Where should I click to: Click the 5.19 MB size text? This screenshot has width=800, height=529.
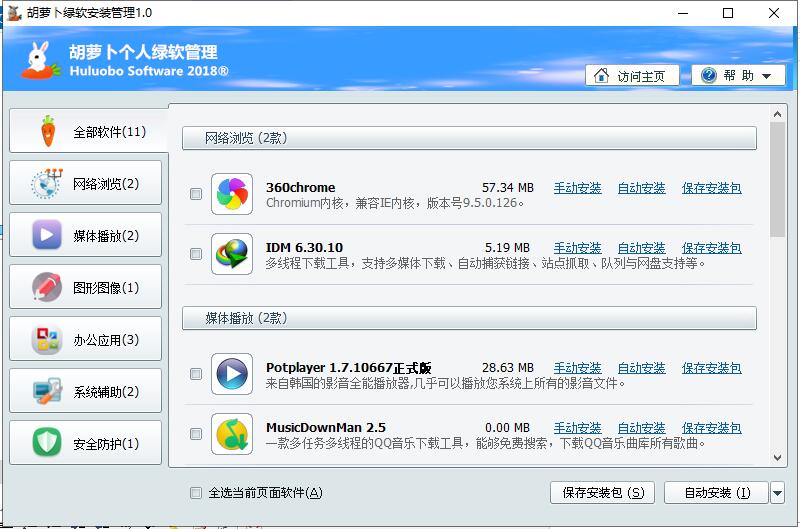(507, 248)
